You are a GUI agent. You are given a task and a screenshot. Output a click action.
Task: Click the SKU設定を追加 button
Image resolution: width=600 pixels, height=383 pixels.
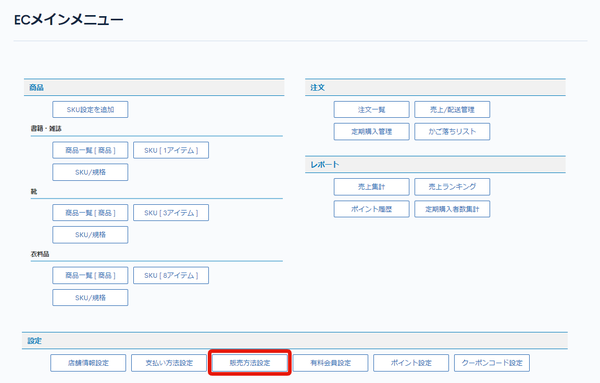tap(90, 109)
